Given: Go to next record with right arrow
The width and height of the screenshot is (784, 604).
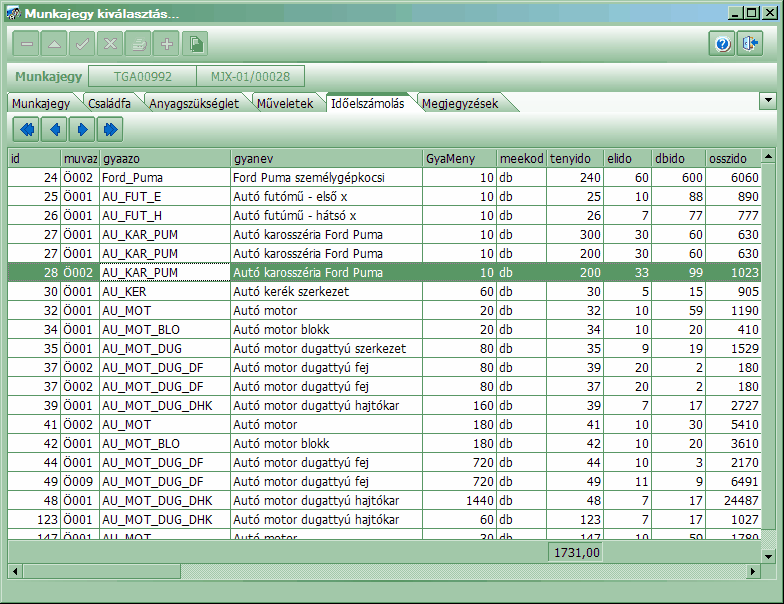Looking at the screenshot, I should pyautogui.click(x=82, y=130).
